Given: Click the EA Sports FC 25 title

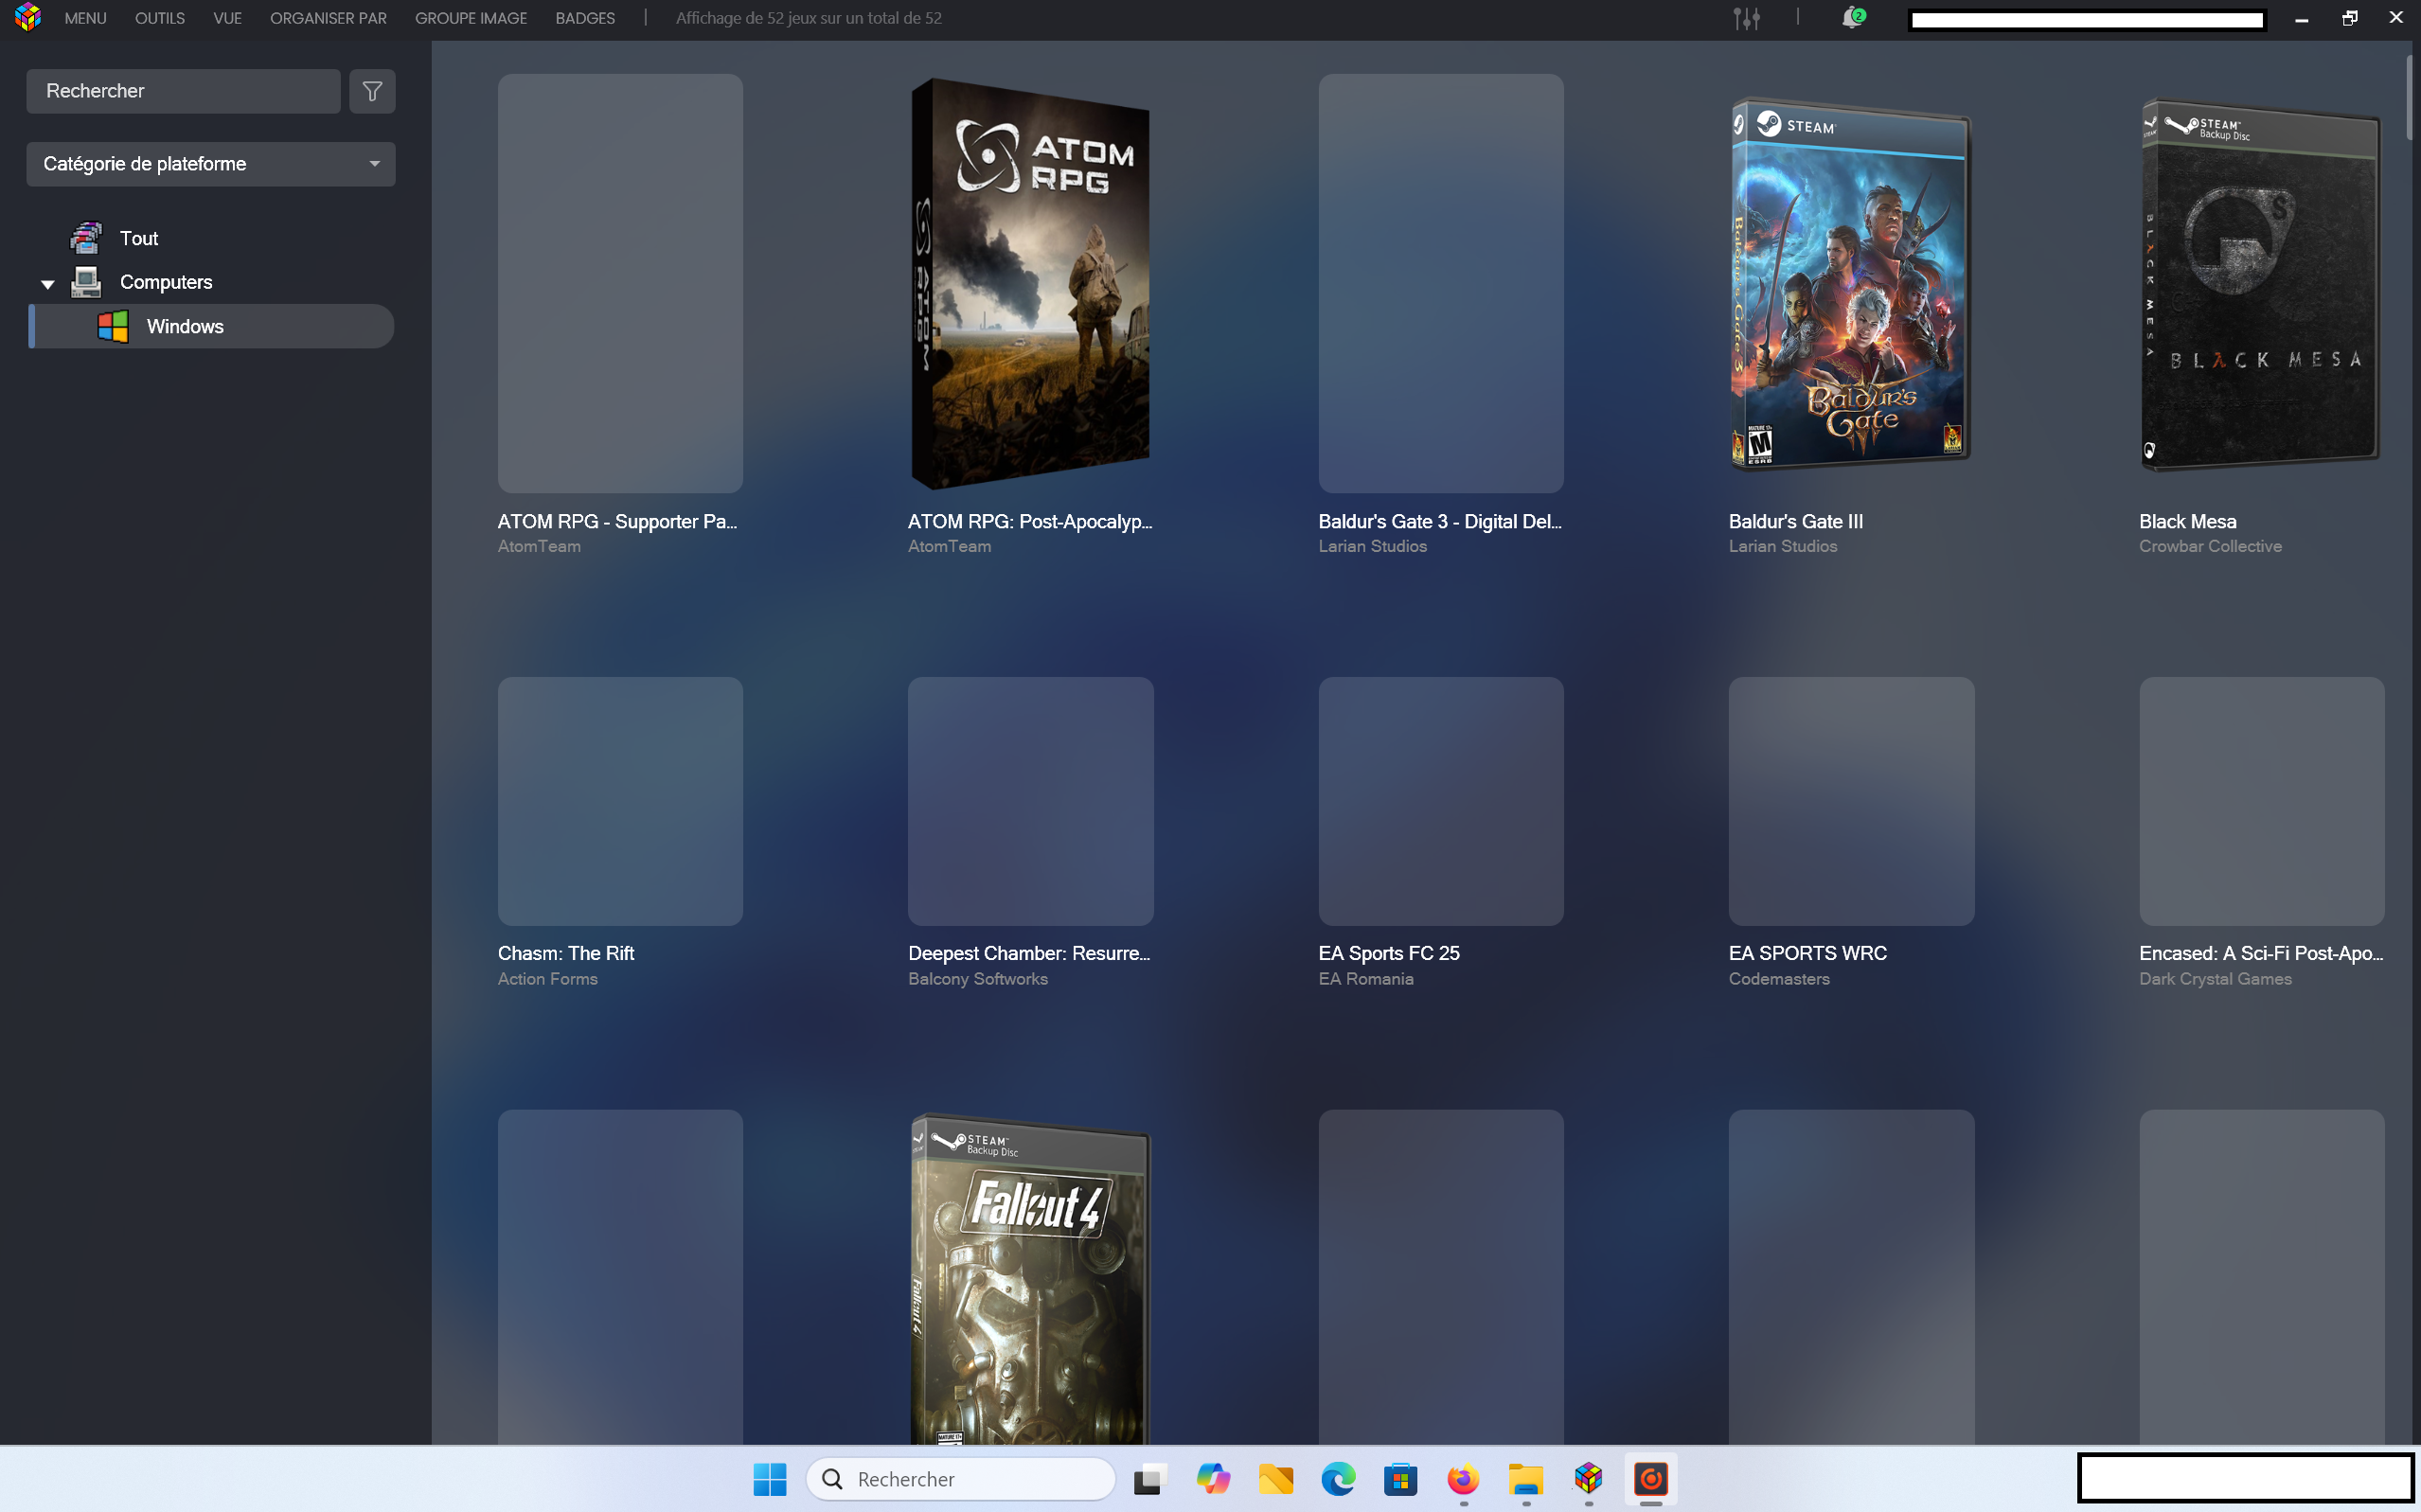Looking at the screenshot, I should [1389, 953].
